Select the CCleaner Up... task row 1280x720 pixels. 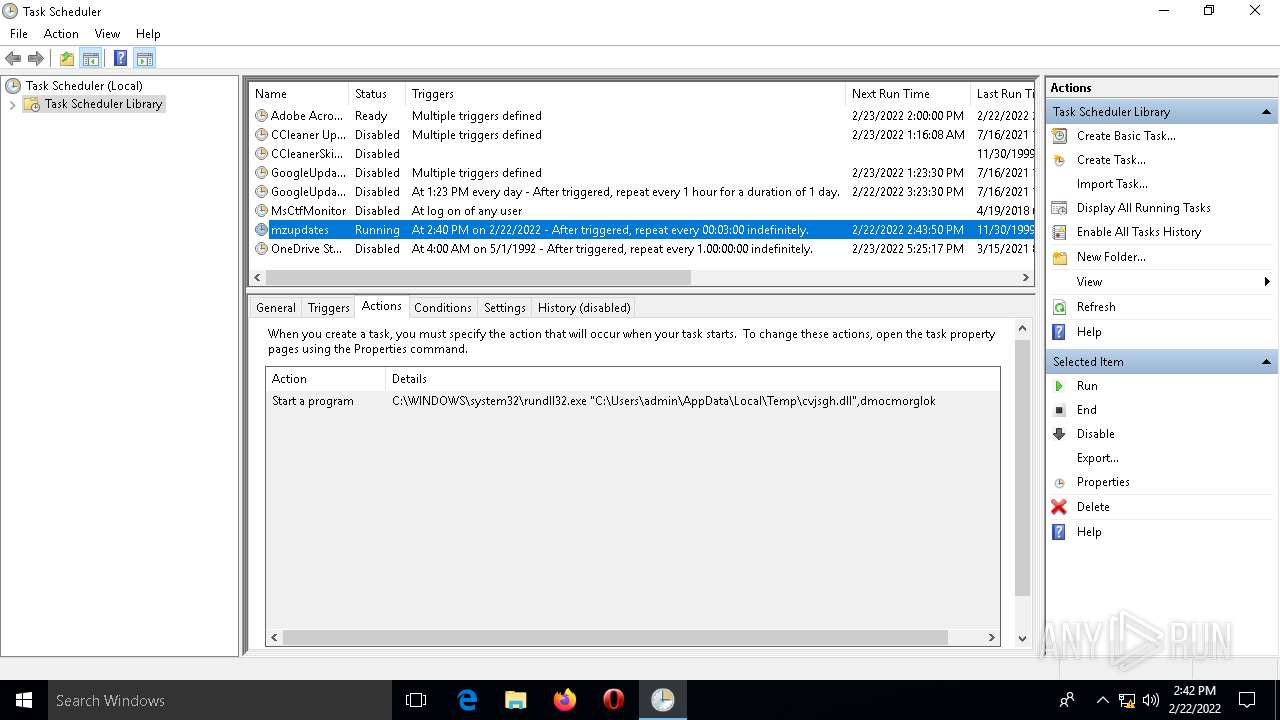tap(641, 135)
